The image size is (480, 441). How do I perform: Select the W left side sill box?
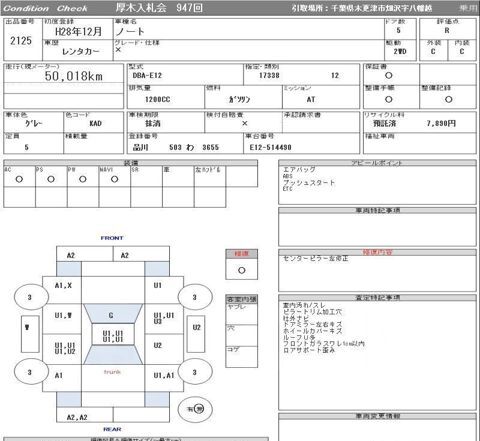click(x=30, y=334)
